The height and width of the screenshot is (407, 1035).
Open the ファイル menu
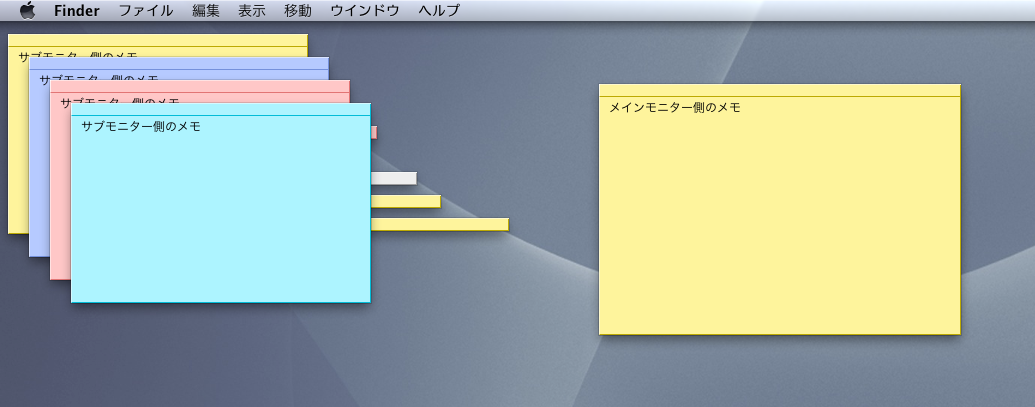click(146, 11)
